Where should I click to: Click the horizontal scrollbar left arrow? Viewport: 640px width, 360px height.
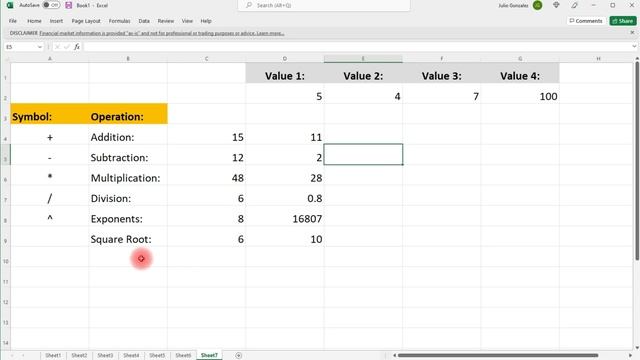point(394,356)
